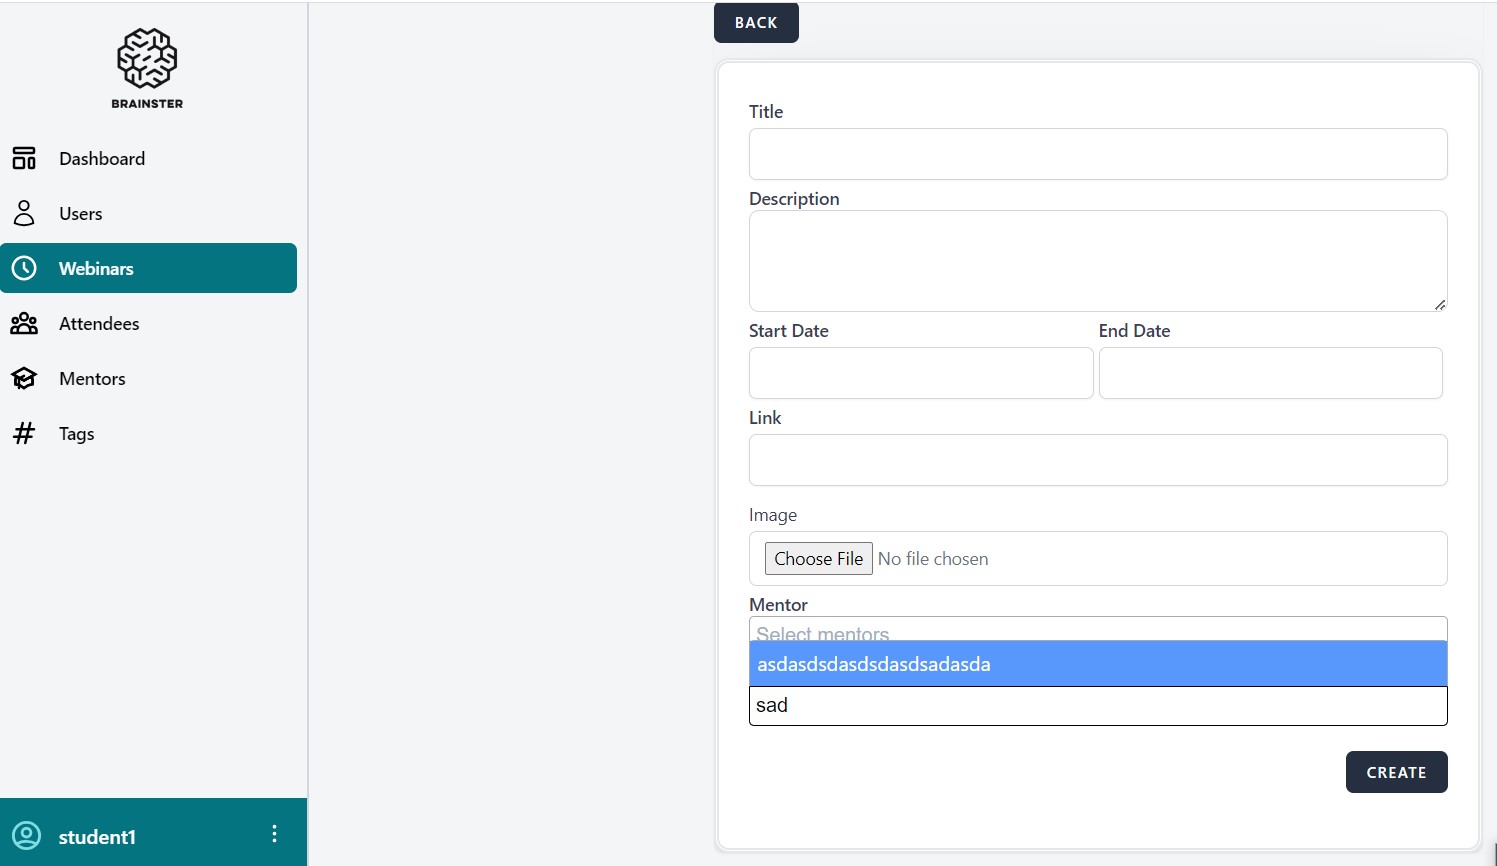Open the three-dot menu beside student1
This screenshot has width=1497, height=866.
(274, 834)
